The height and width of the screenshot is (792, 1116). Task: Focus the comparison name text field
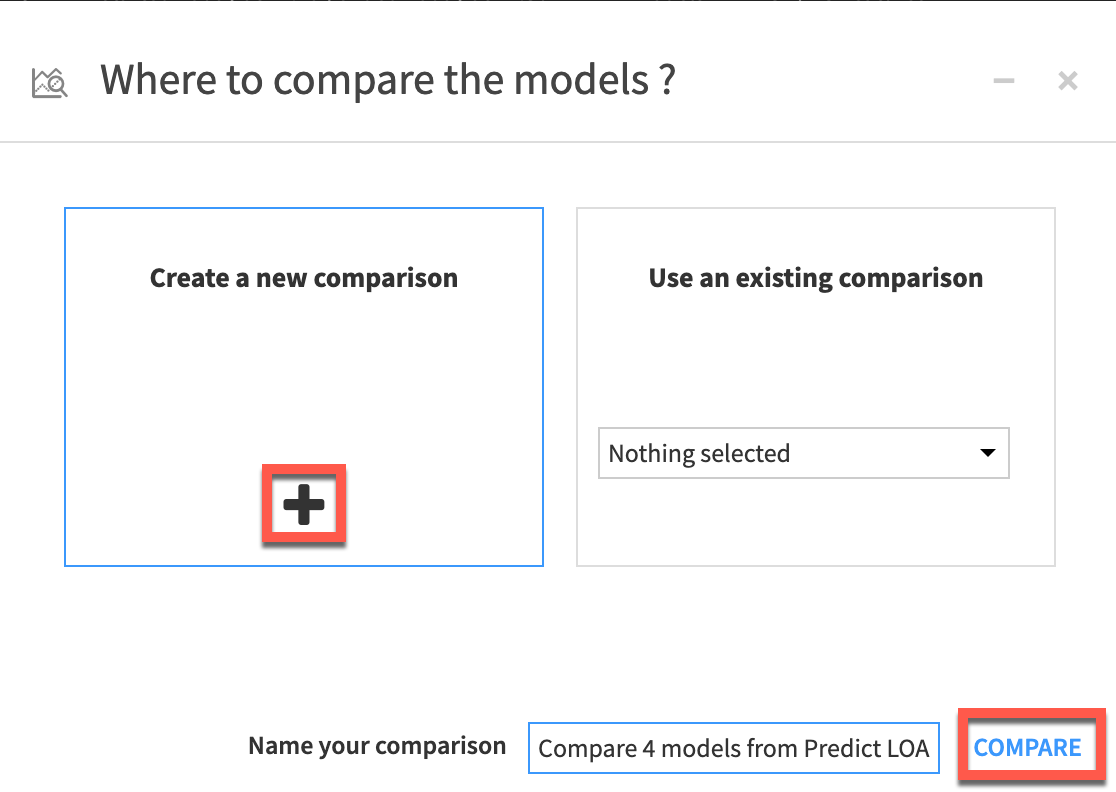(733, 748)
